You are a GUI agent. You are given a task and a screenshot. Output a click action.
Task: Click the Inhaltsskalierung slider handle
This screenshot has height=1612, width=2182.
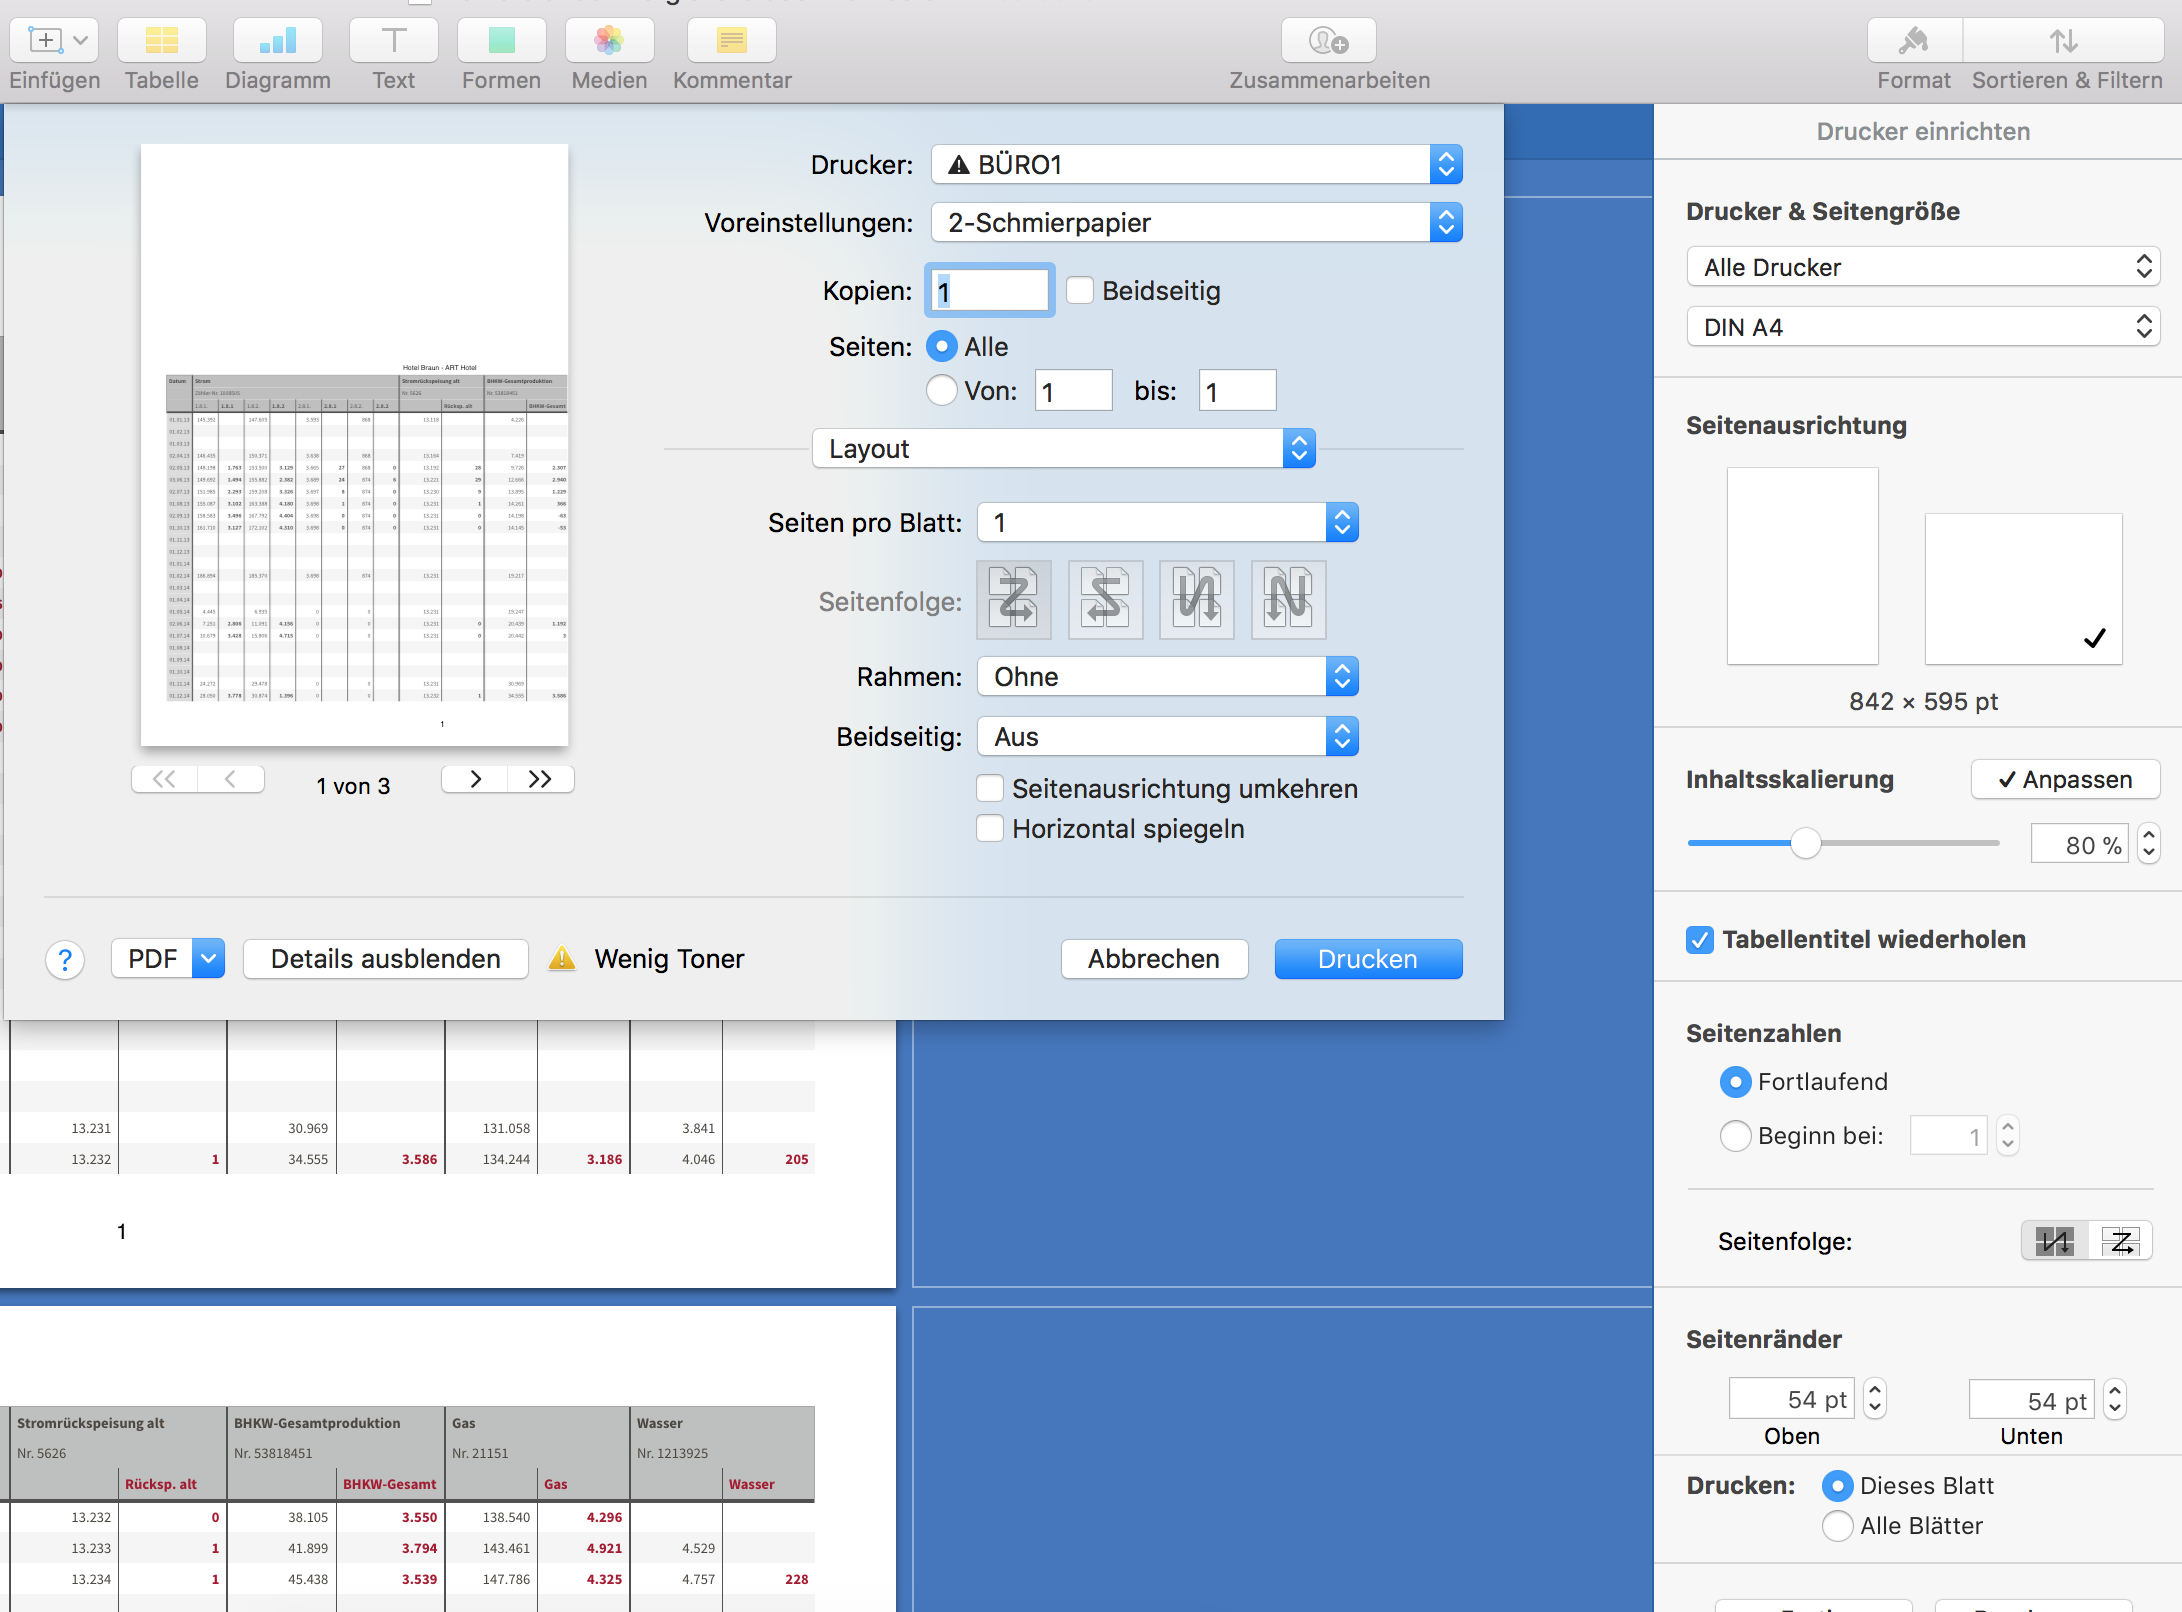(x=1805, y=843)
